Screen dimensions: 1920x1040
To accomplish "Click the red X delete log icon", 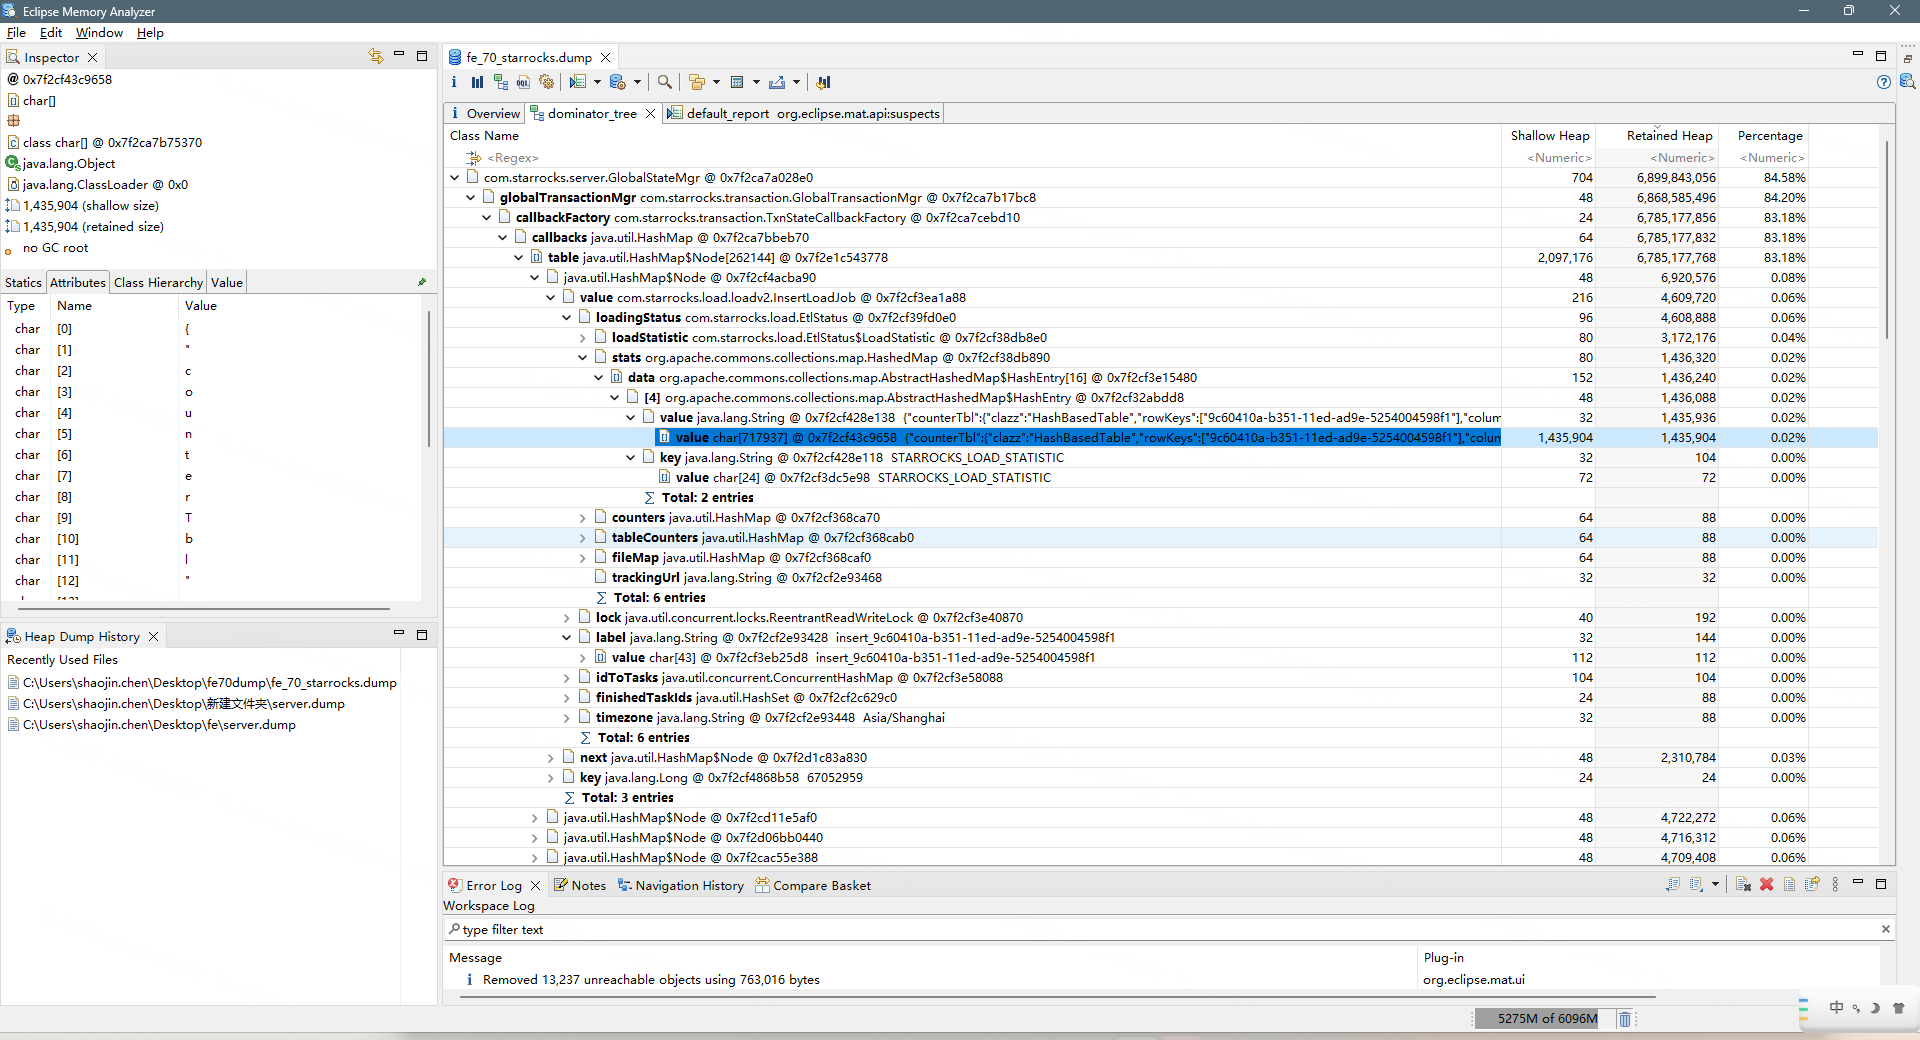I will point(1766,885).
